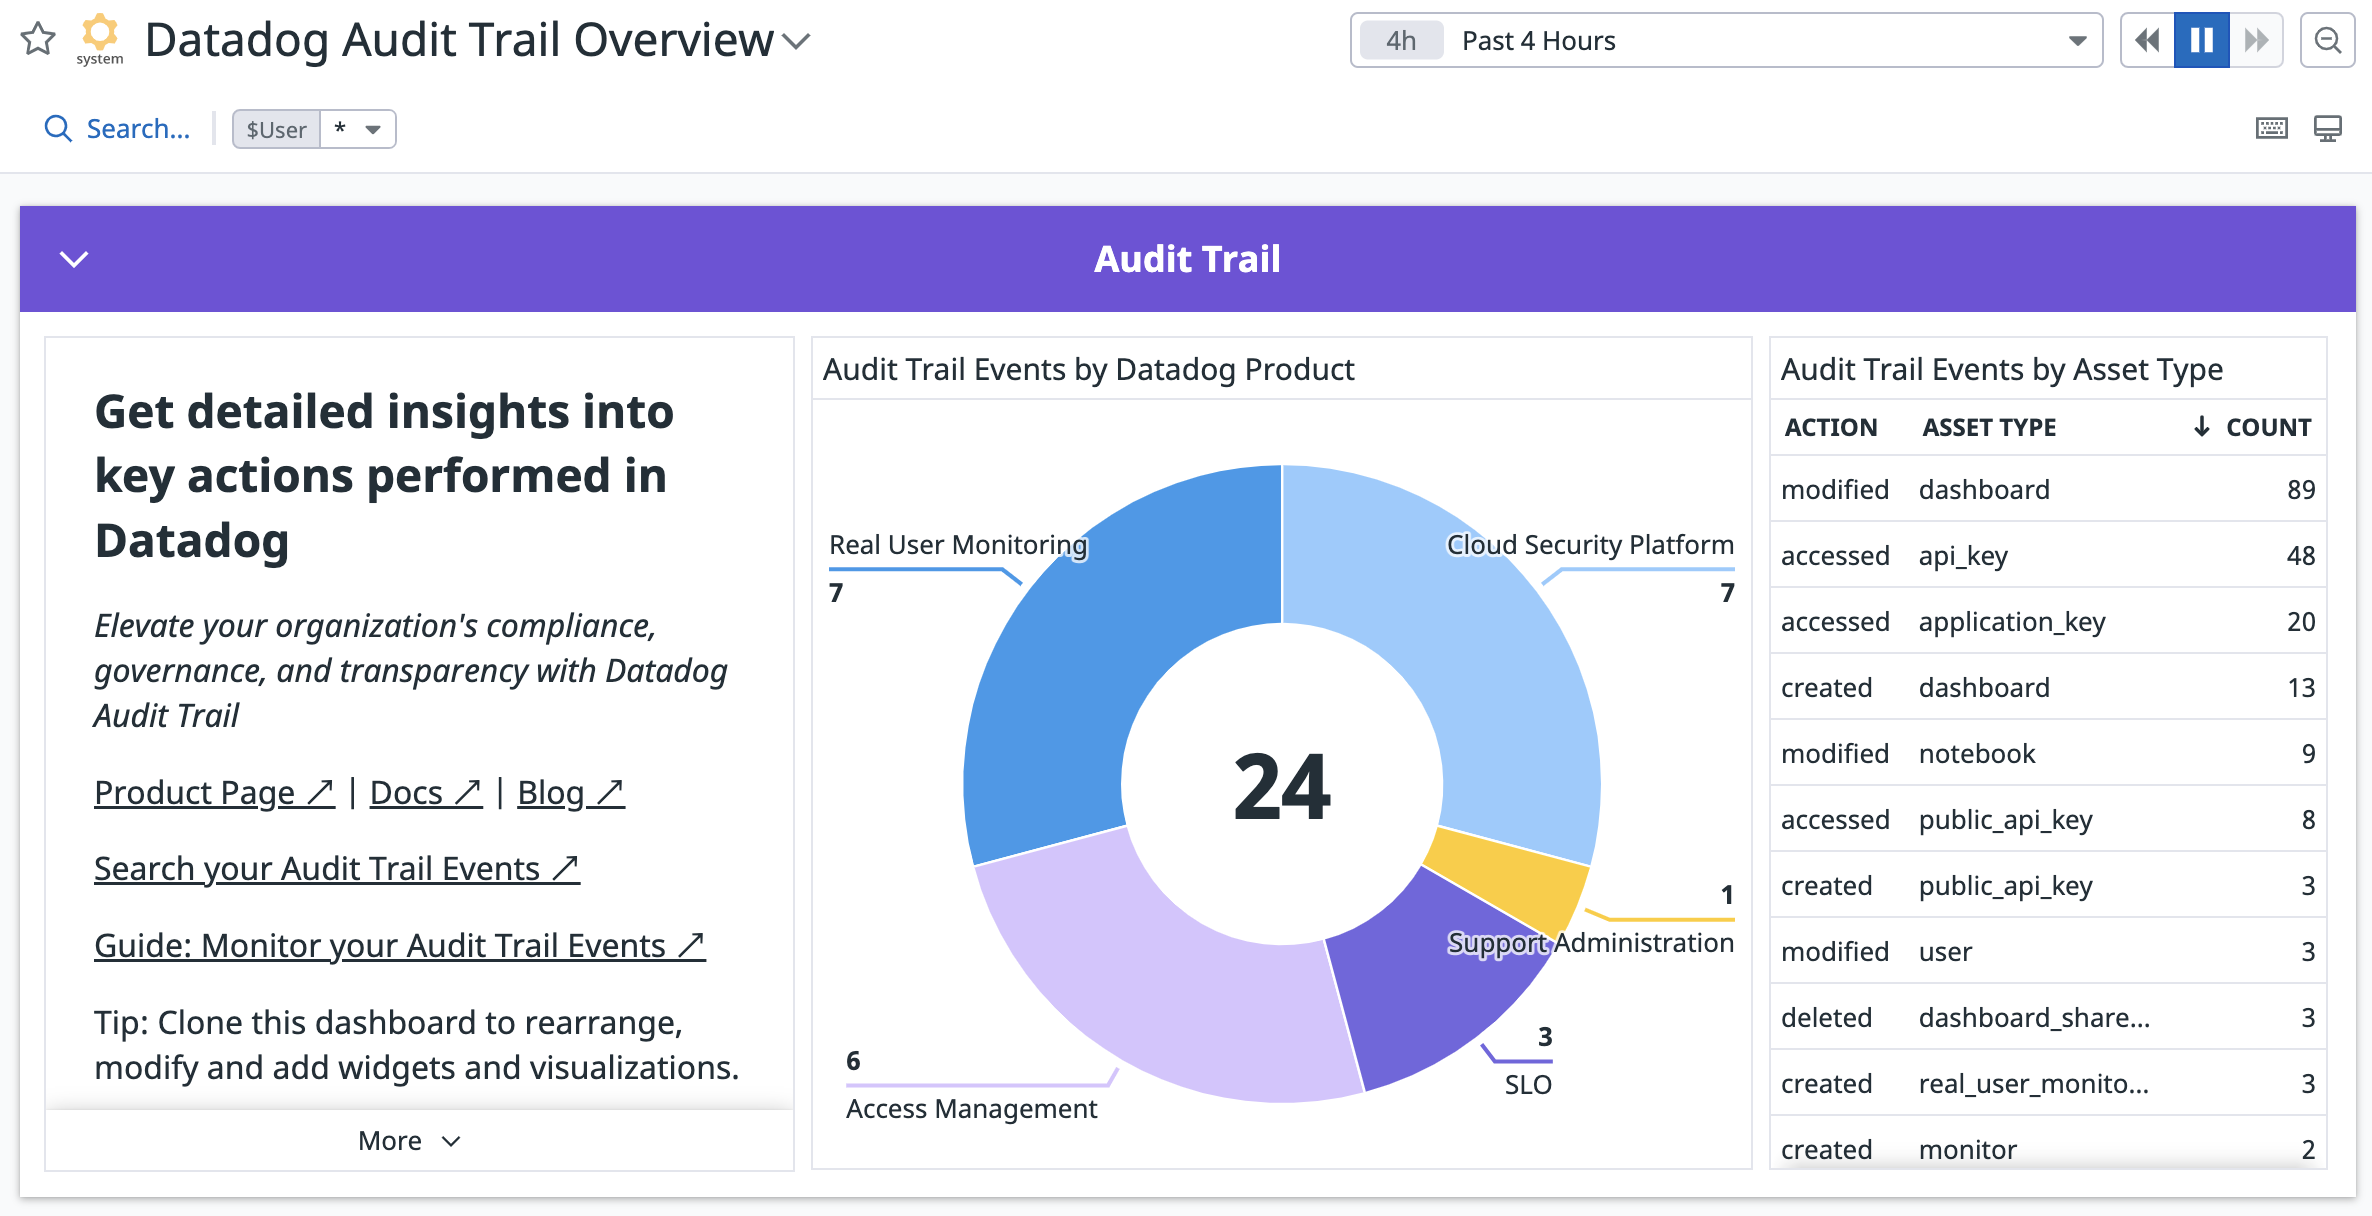
Task: Open Search your Audit Trail Events link
Action: pyautogui.click(x=337, y=869)
